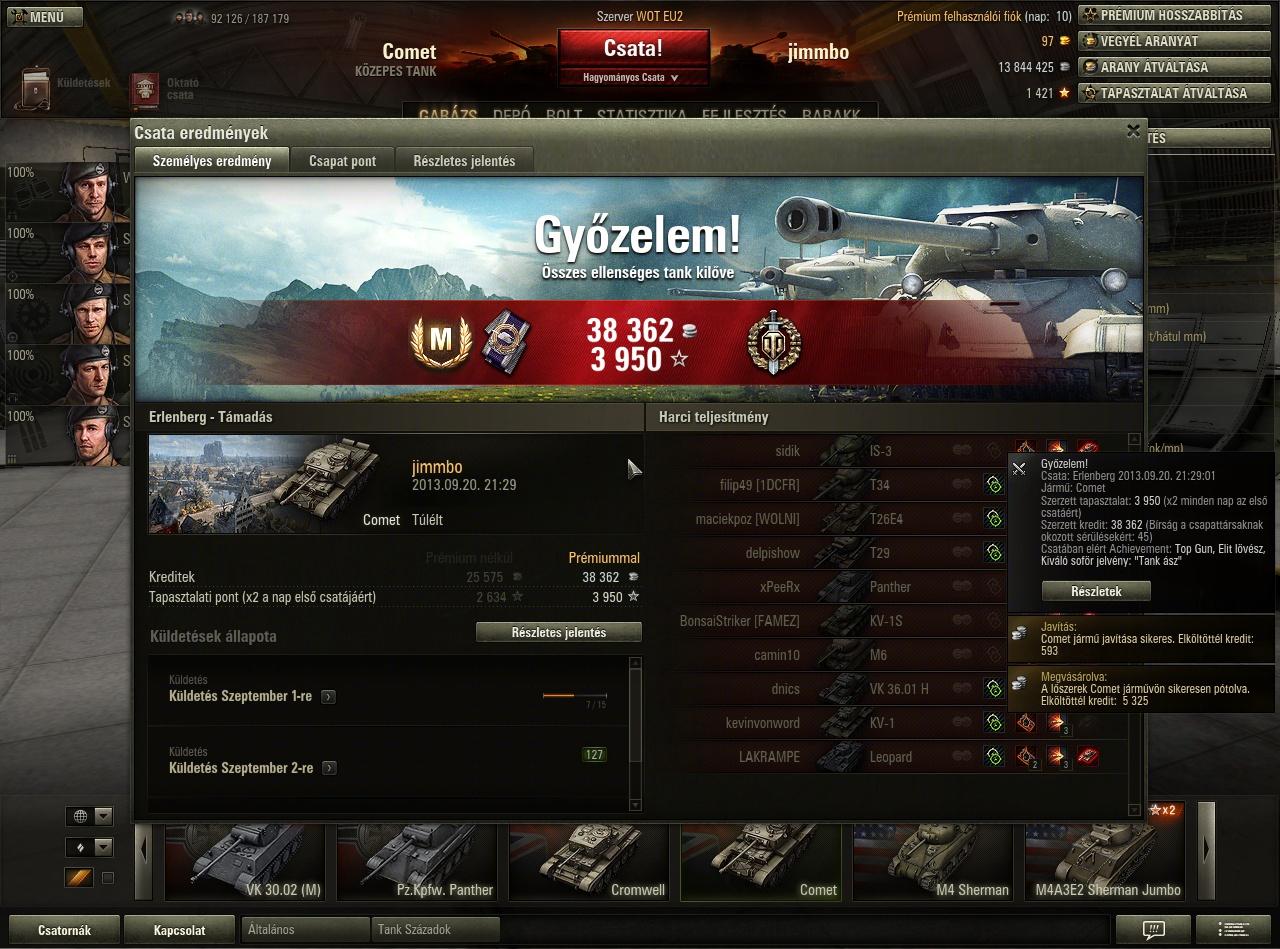Click the Küldetések missions icon
The height and width of the screenshot is (949, 1280).
[x=37, y=88]
